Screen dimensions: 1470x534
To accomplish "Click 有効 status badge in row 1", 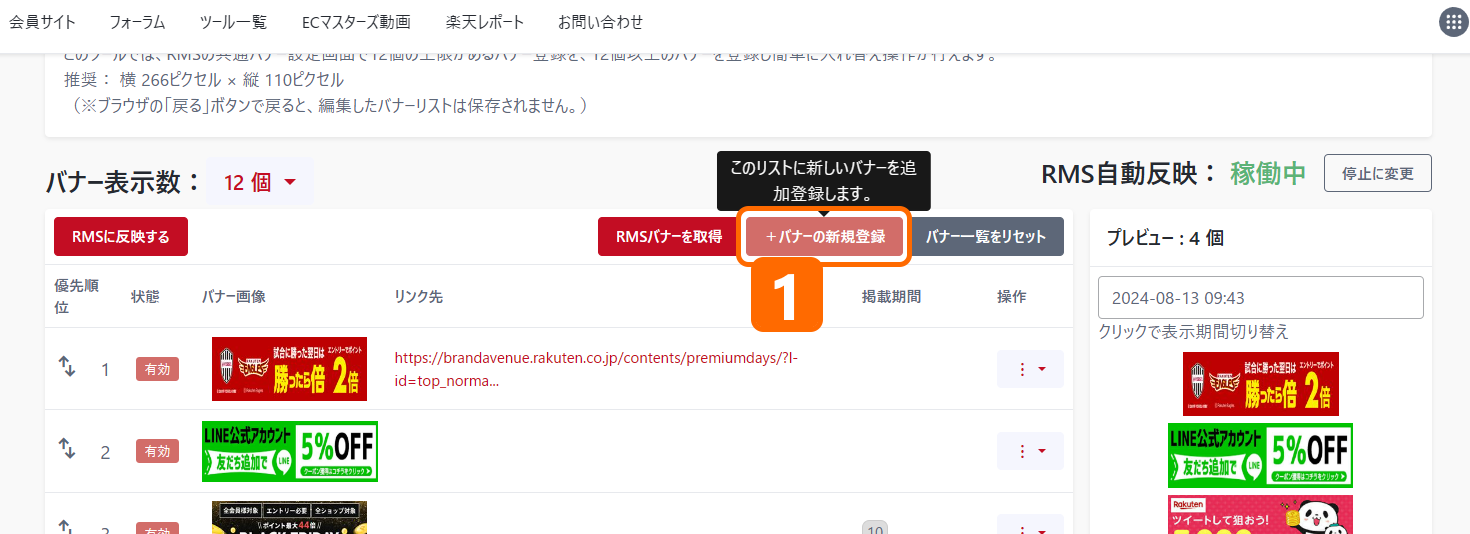I will (157, 369).
